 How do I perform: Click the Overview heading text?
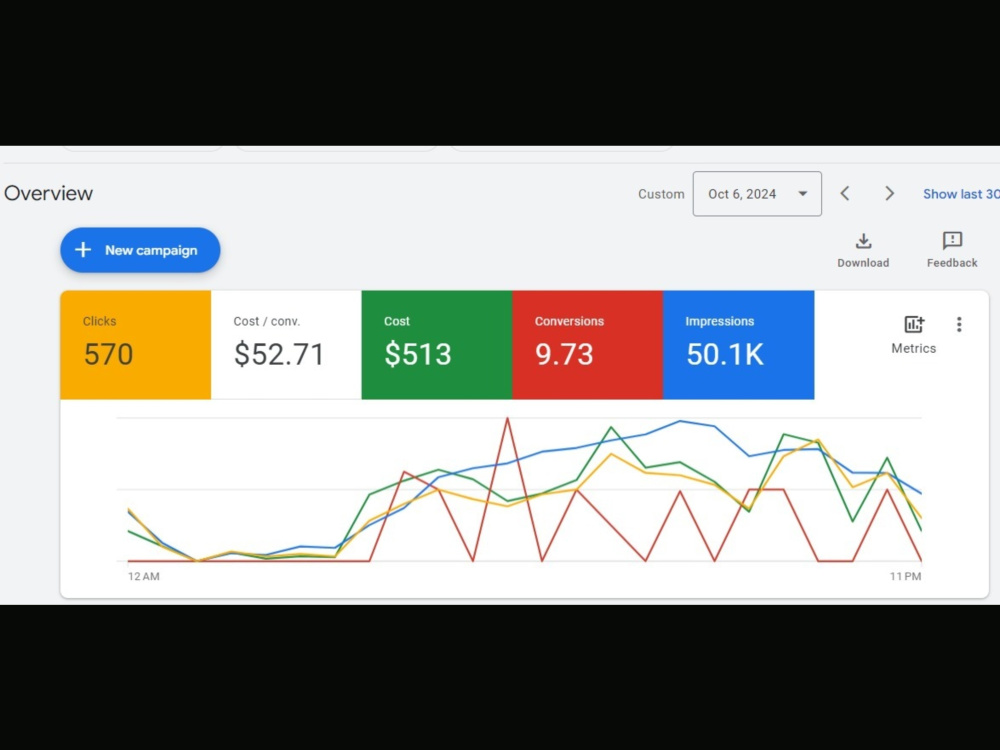point(48,193)
